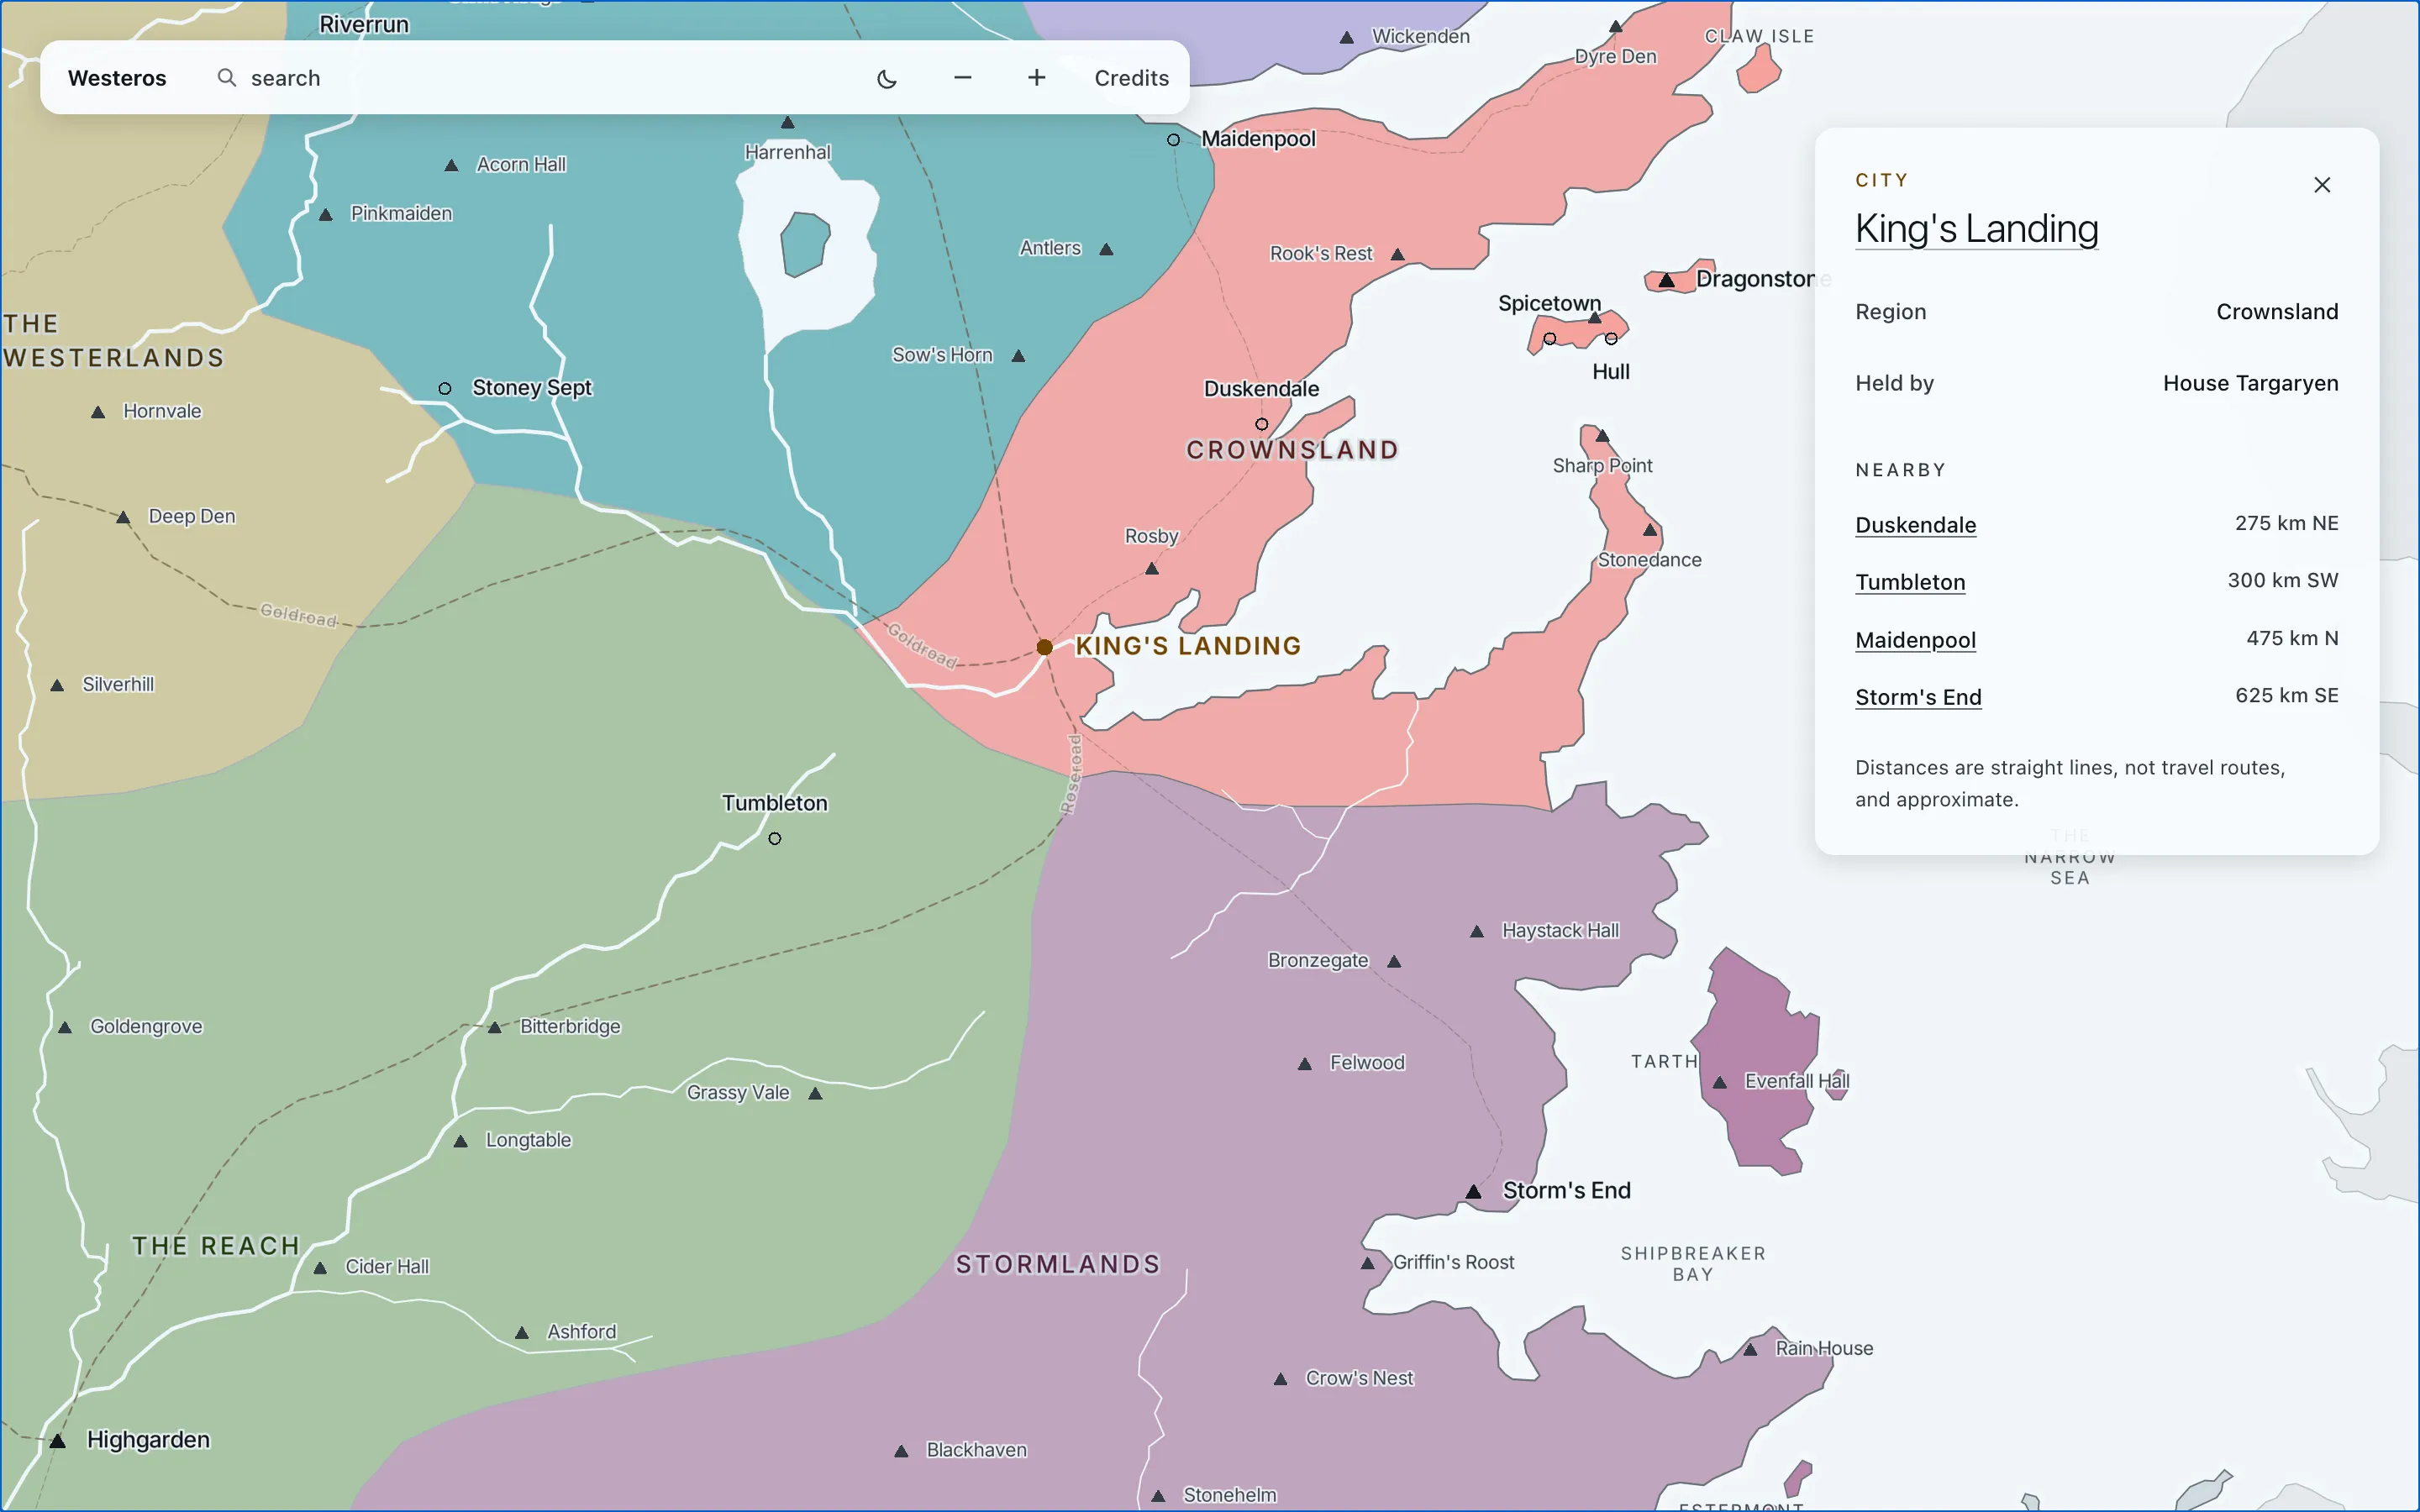Click the search magnifier icon

pos(227,77)
